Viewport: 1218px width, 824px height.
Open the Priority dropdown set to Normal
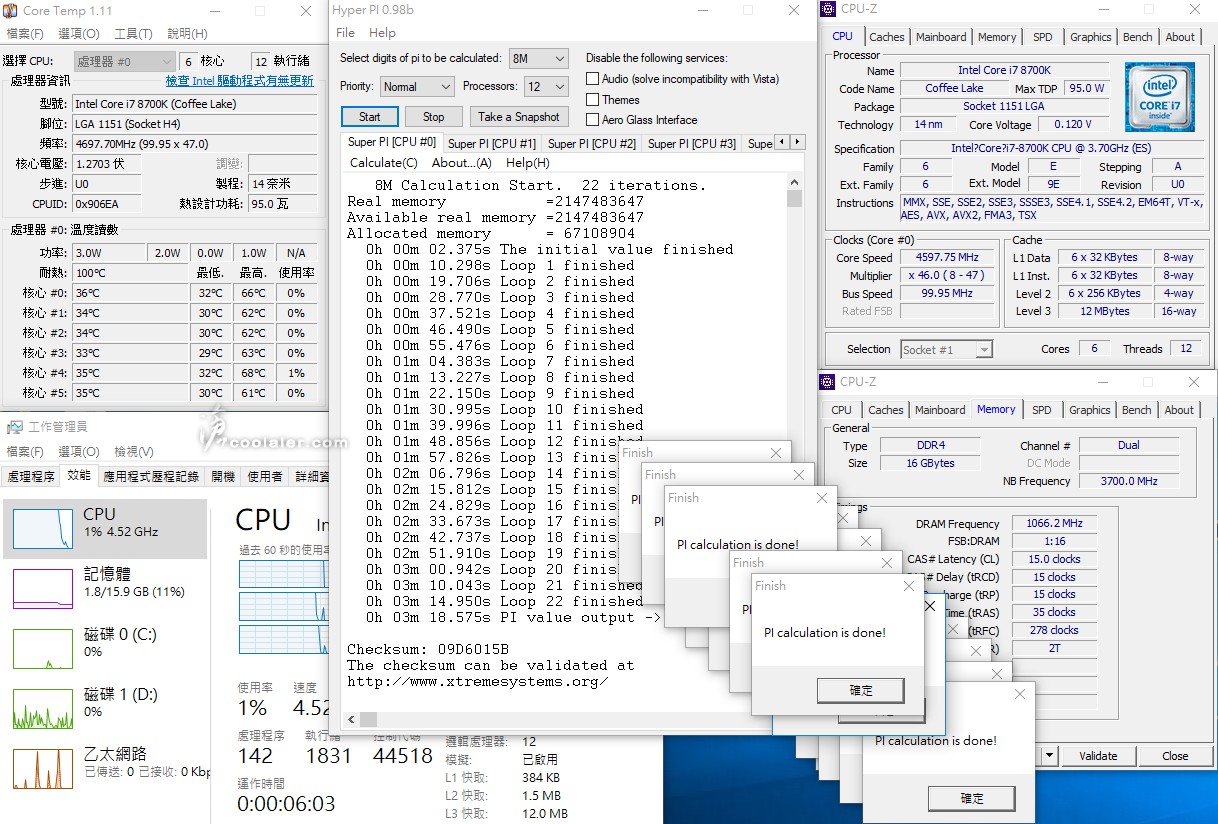[x=416, y=87]
